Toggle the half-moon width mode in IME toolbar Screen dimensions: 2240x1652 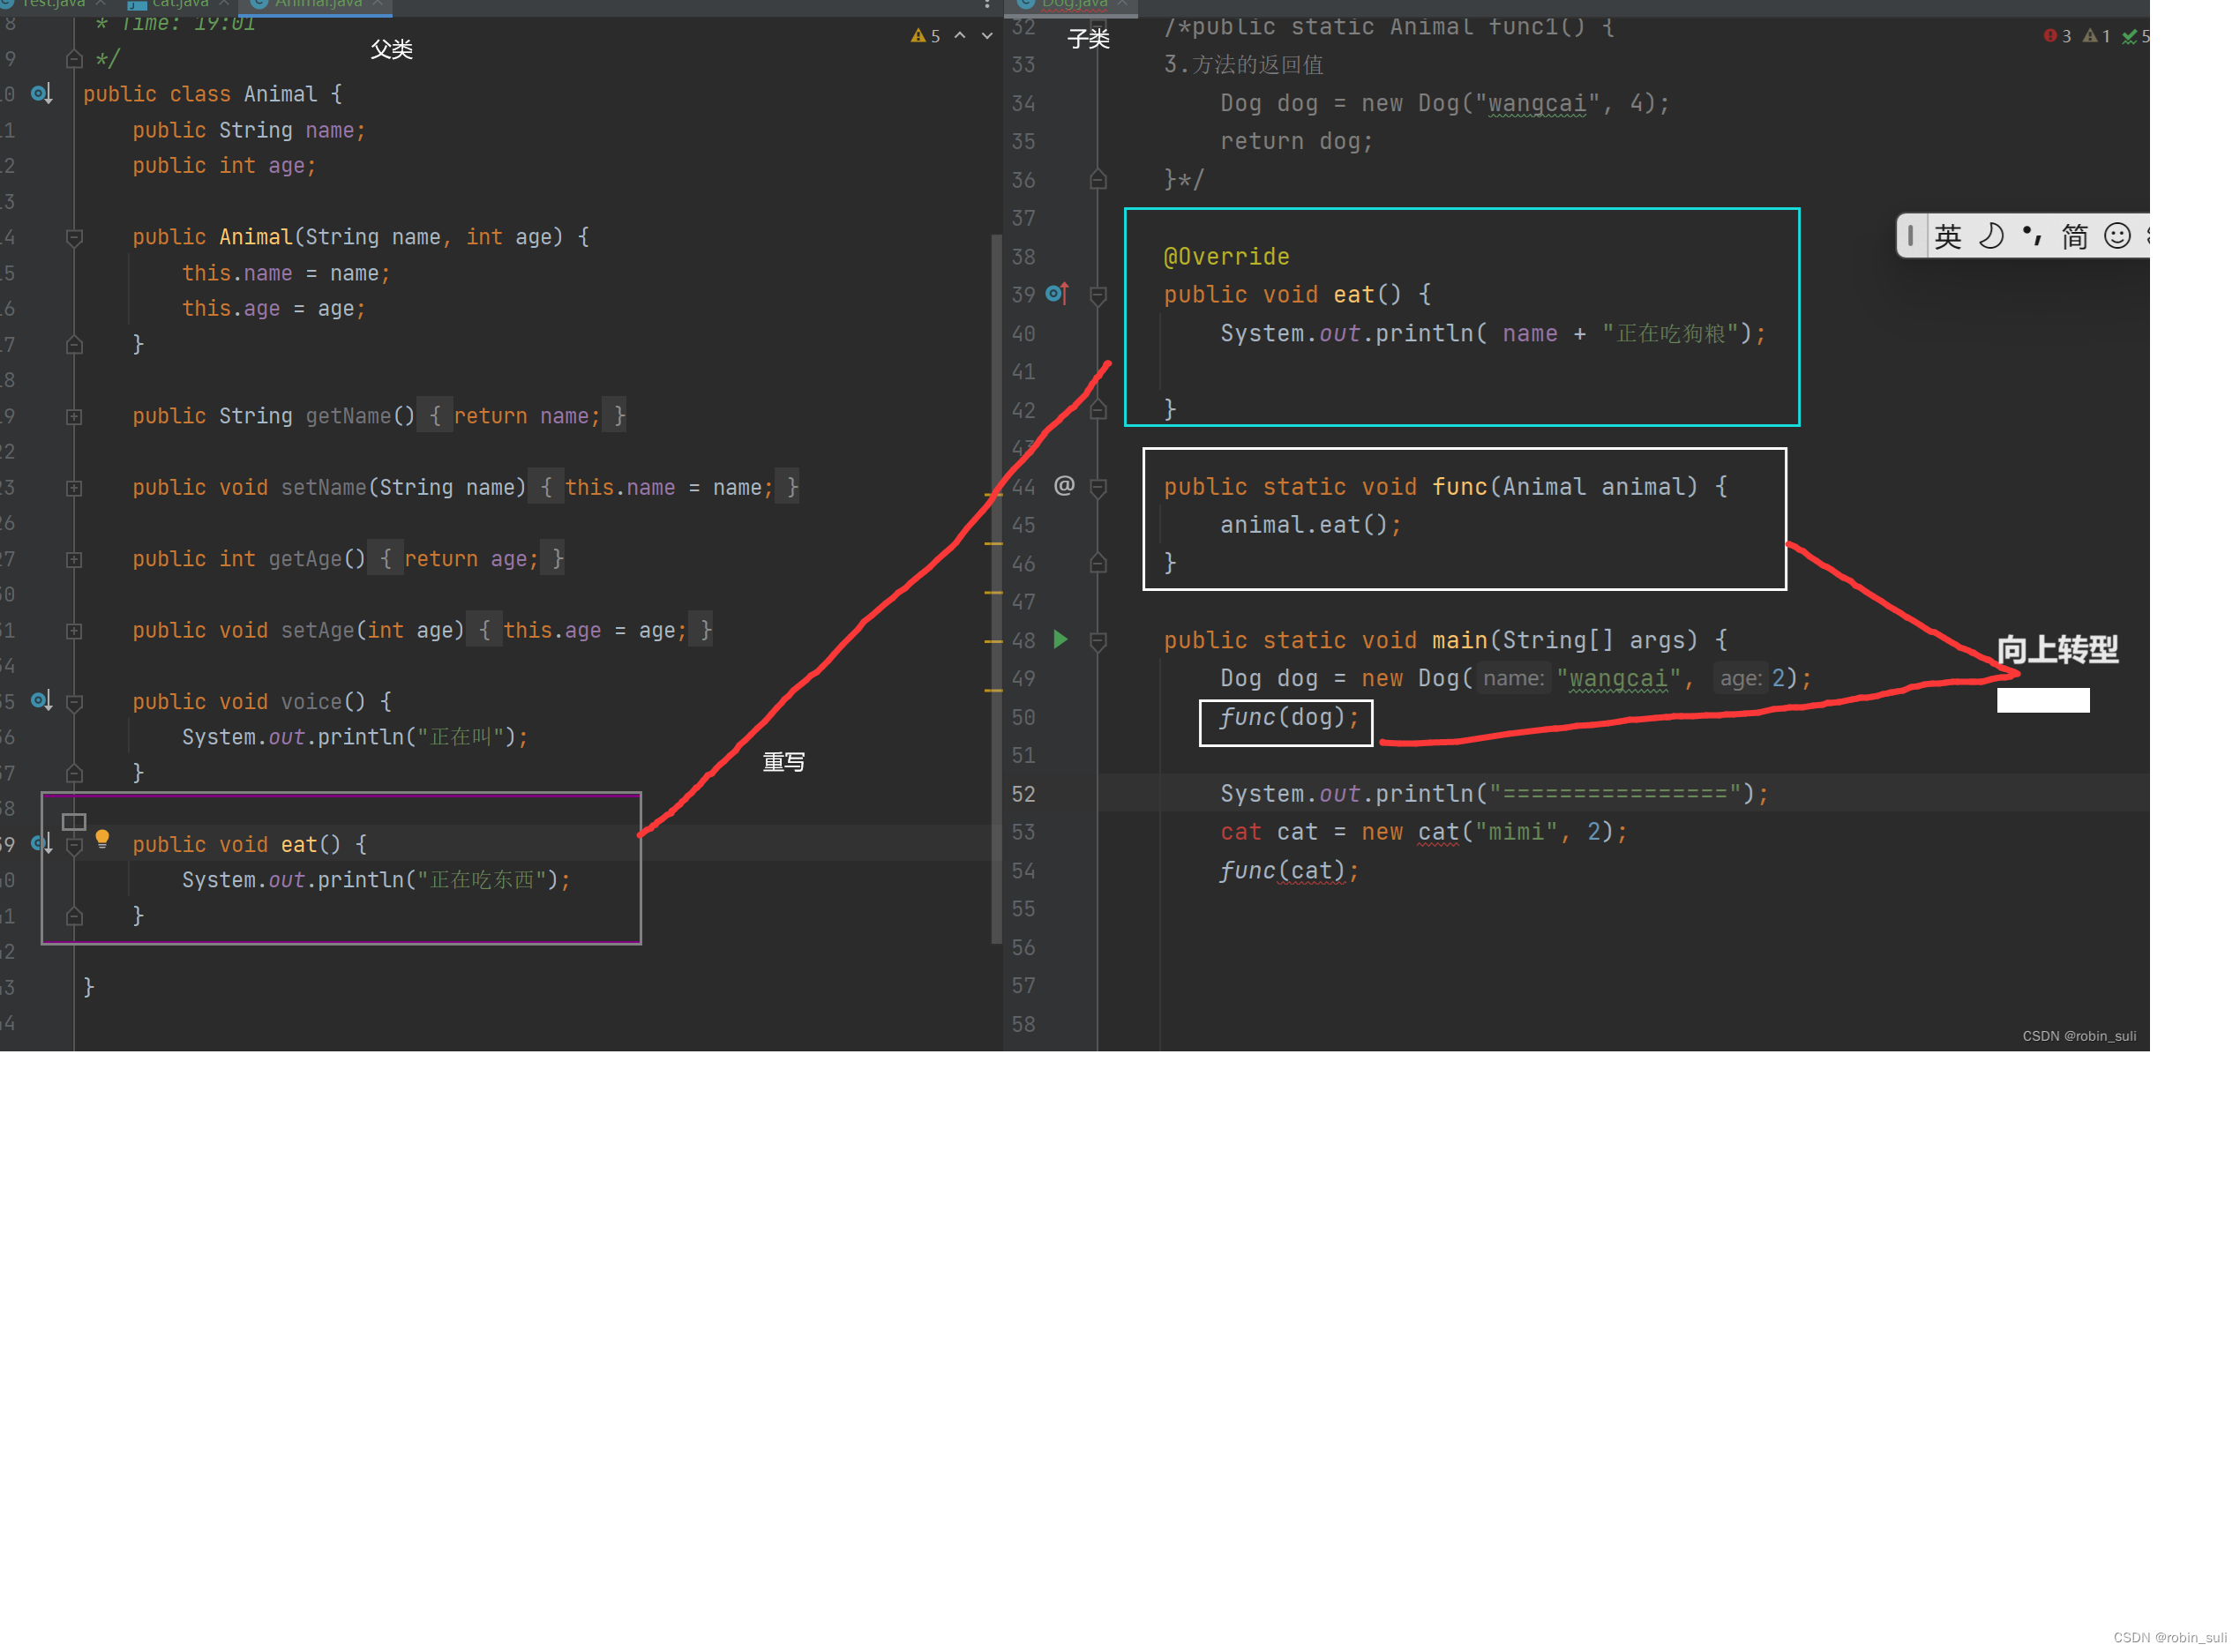[1992, 237]
